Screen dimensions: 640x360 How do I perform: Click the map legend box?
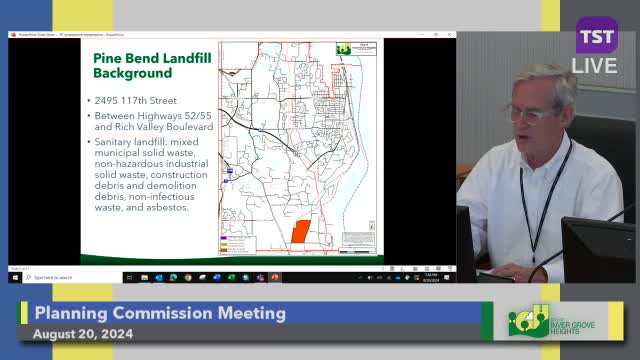tap(238, 244)
